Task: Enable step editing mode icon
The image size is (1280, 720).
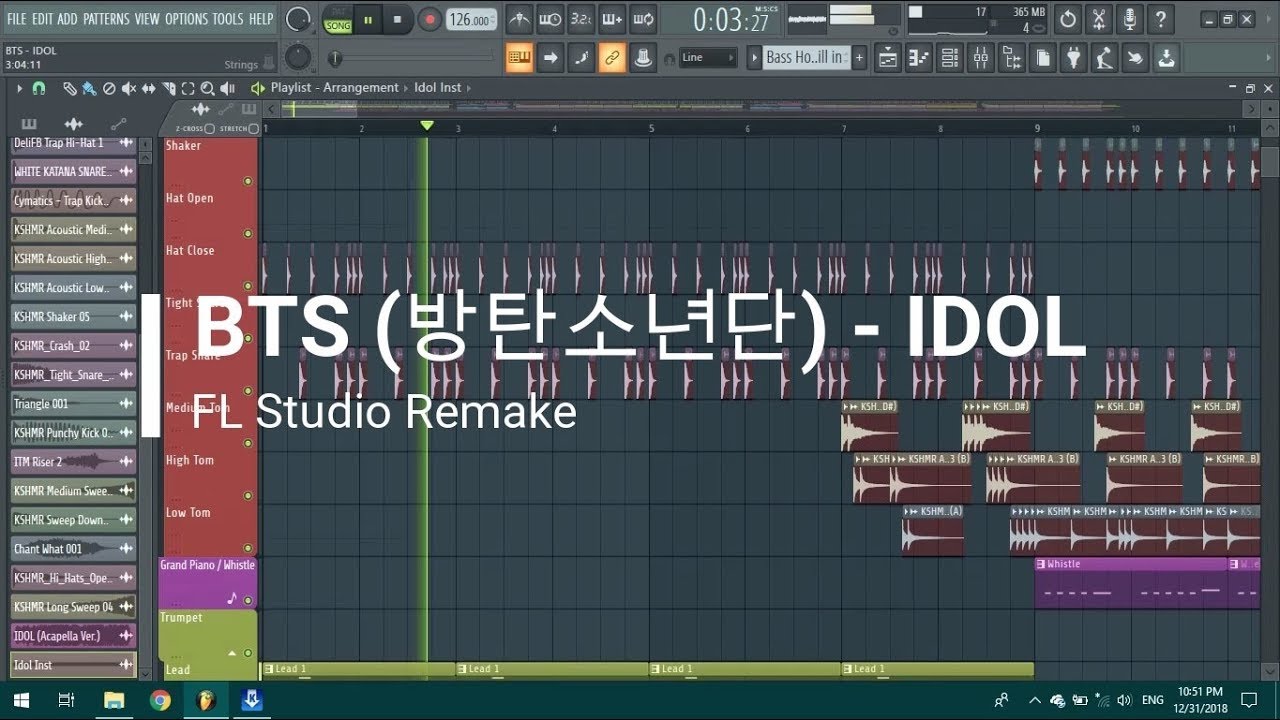Action: [612, 19]
